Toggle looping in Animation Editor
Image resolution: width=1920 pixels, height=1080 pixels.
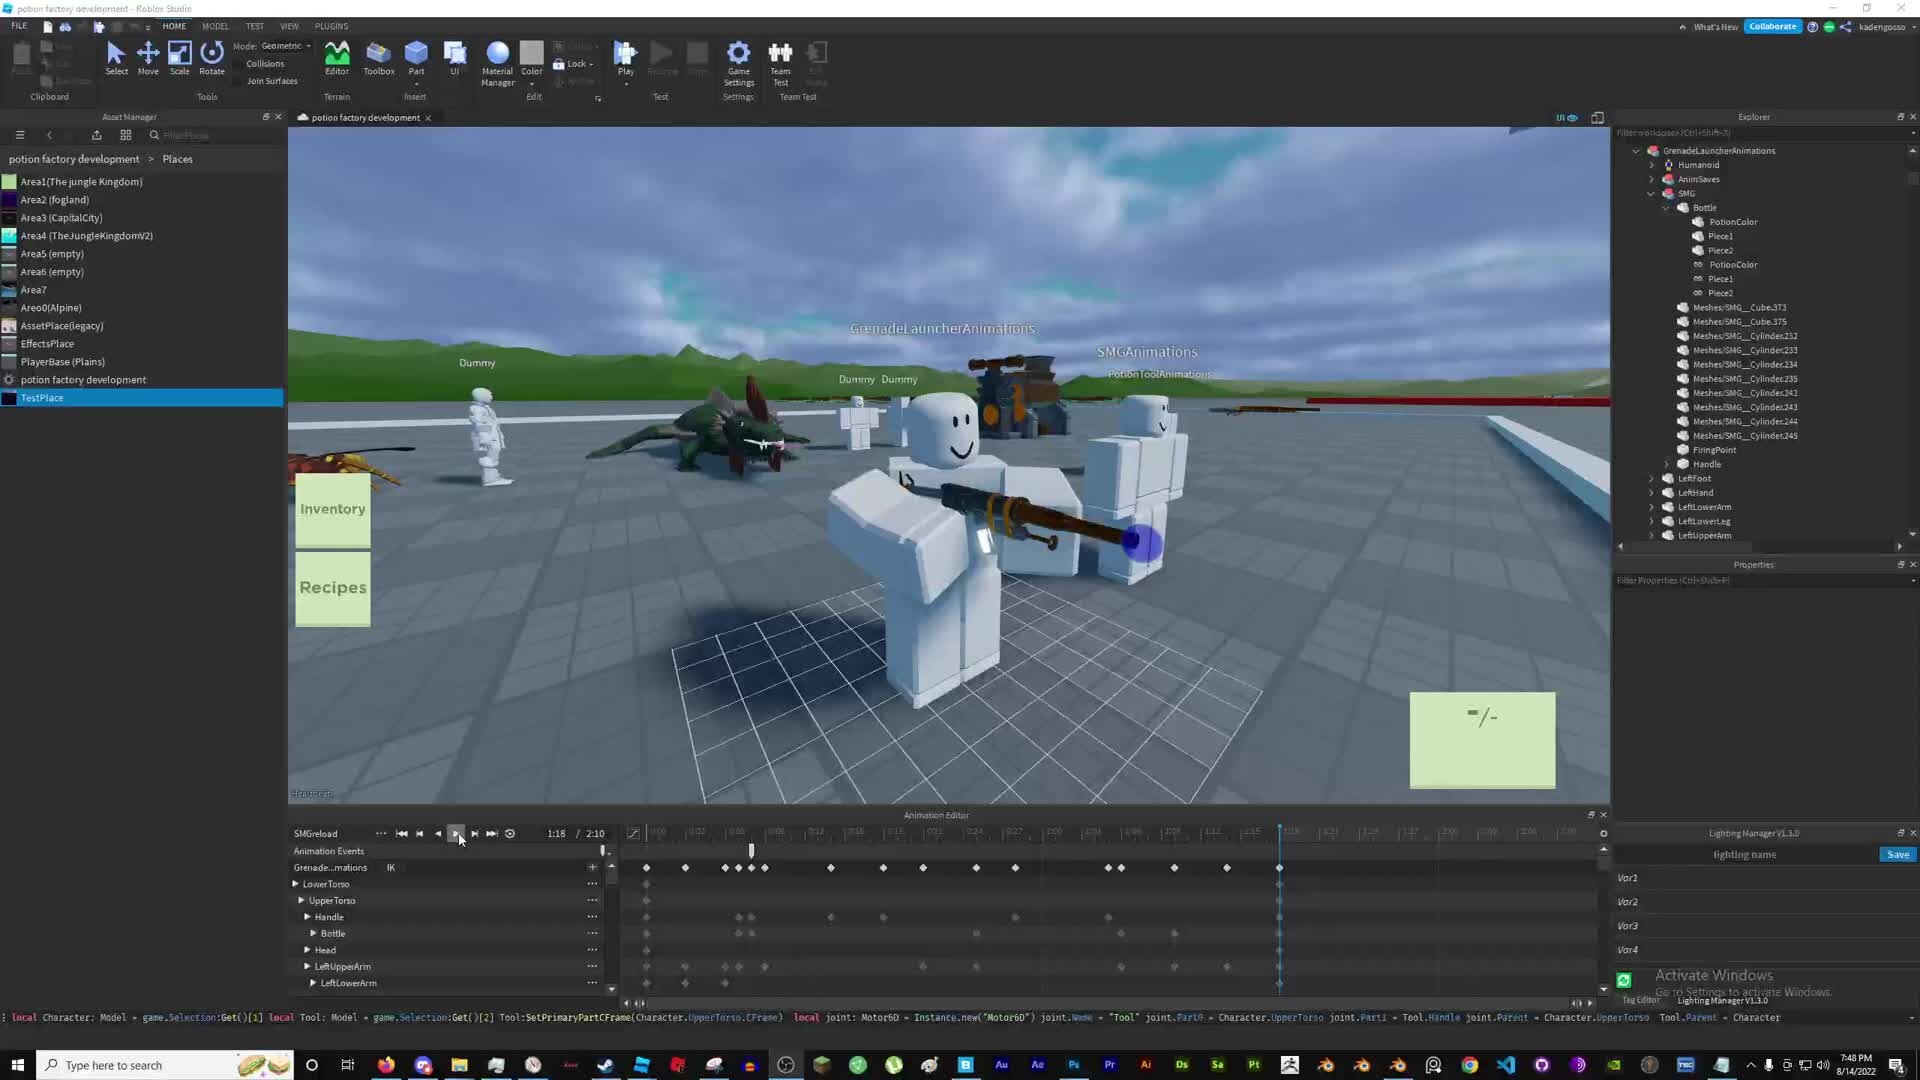click(510, 833)
